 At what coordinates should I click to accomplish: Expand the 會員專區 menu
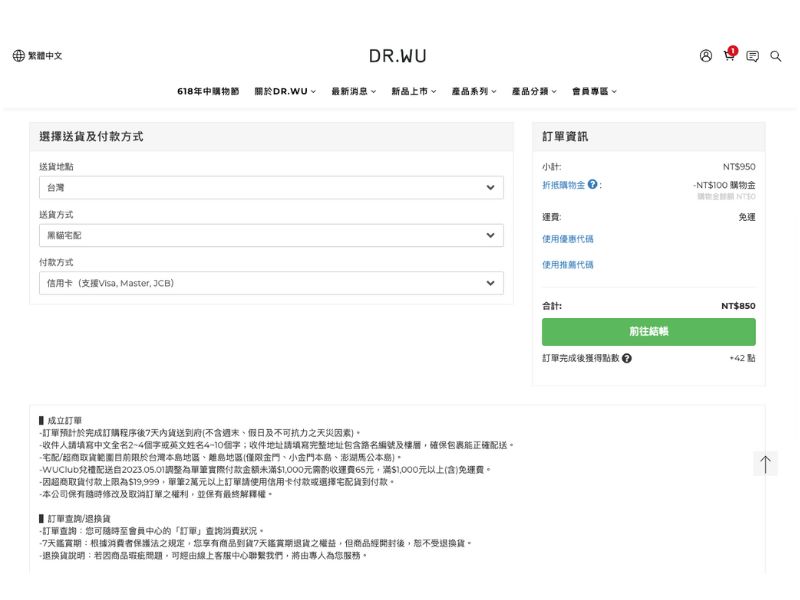click(x=594, y=91)
